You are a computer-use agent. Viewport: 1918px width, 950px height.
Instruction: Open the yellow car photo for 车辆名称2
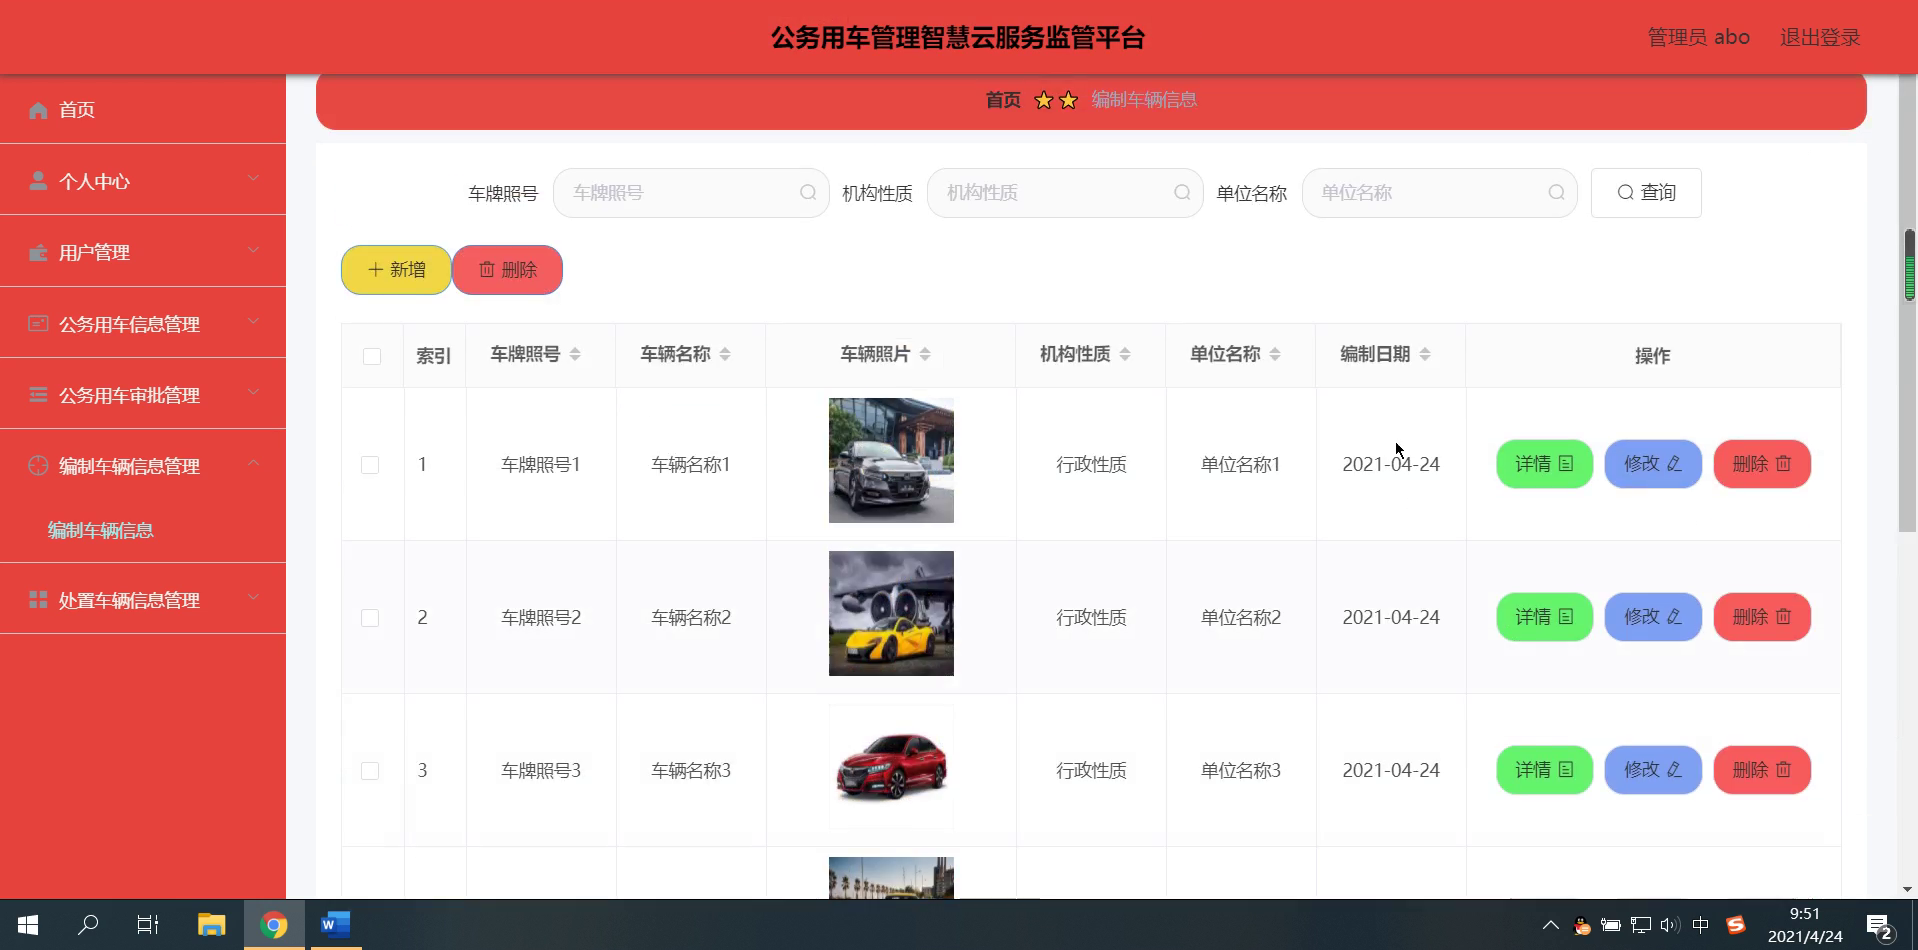pyautogui.click(x=891, y=613)
